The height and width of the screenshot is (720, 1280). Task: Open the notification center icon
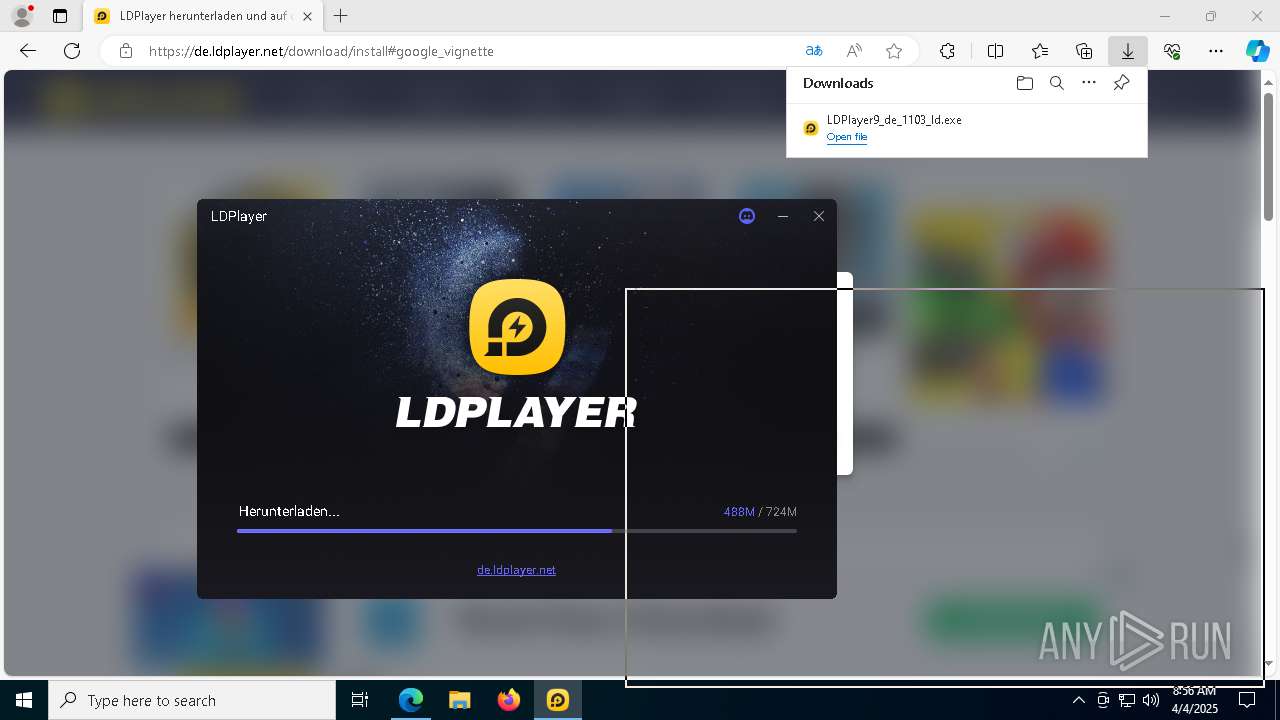(x=1247, y=700)
